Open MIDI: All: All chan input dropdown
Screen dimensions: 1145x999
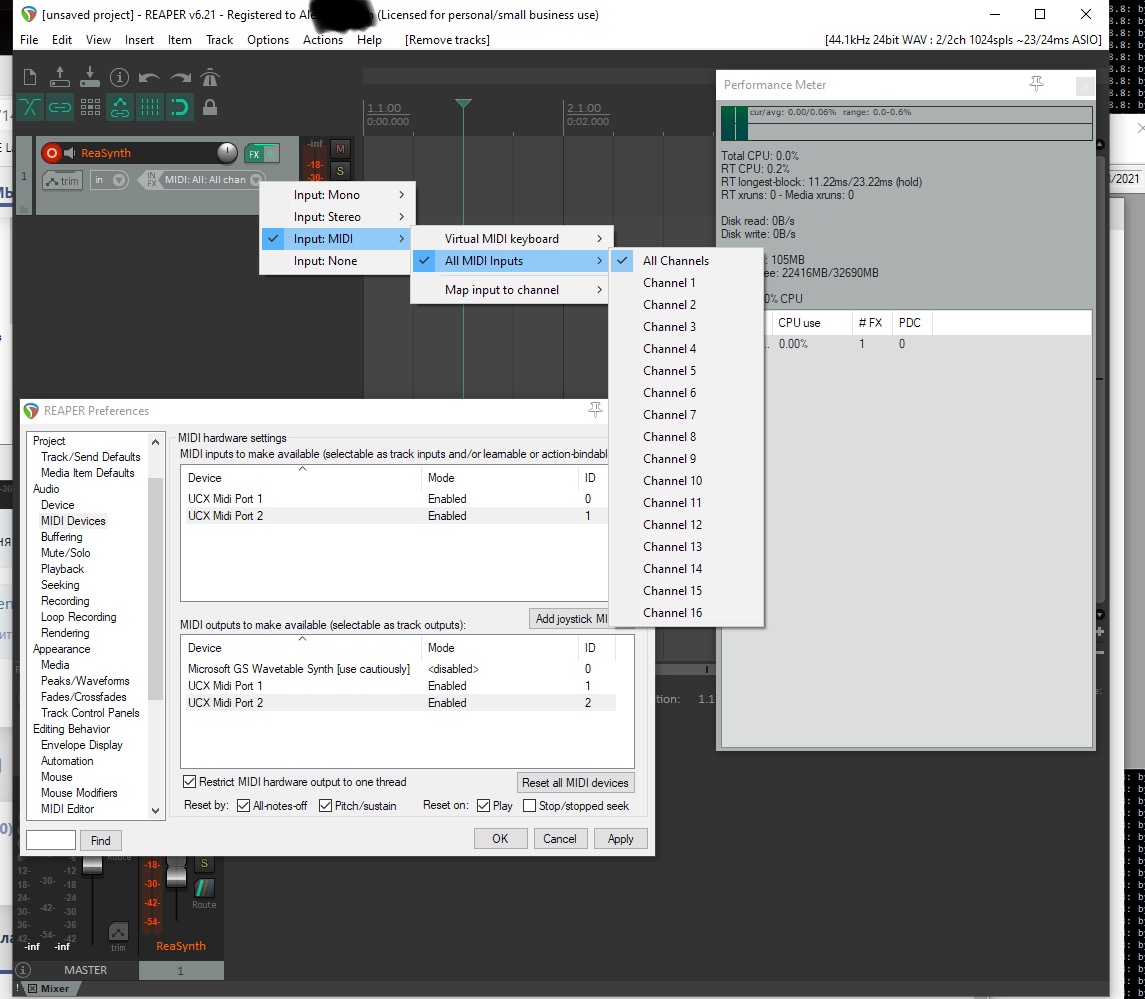click(256, 180)
